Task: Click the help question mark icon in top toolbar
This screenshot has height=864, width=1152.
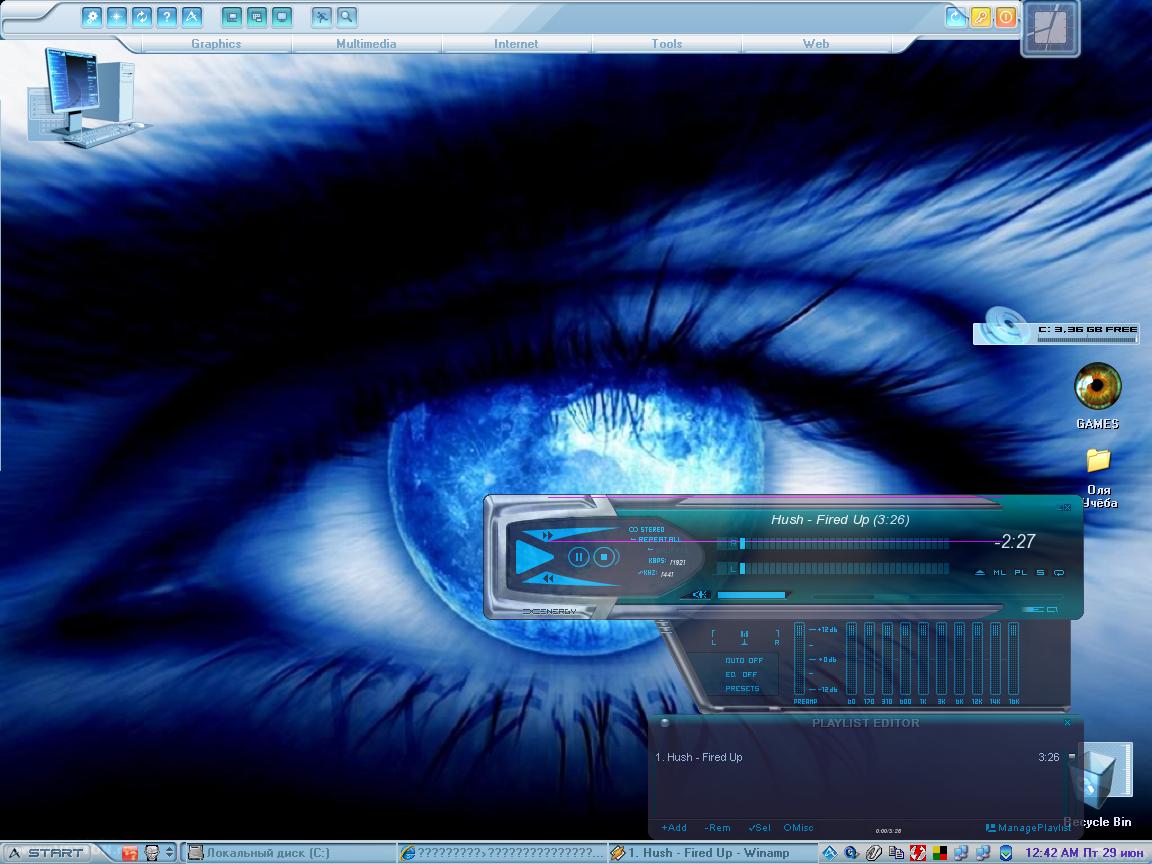Action: click(x=167, y=17)
